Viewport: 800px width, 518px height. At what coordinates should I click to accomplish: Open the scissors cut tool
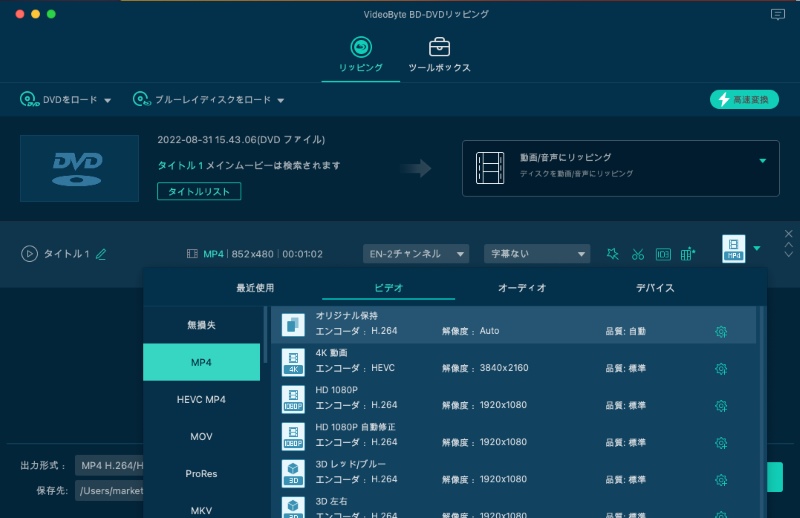tap(638, 254)
